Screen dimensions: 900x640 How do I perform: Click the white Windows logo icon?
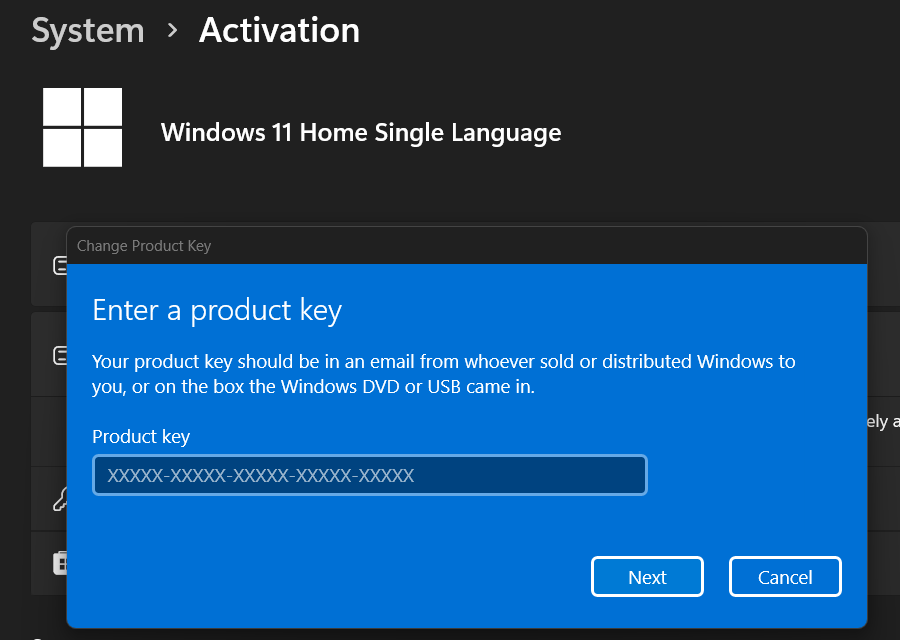[83, 127]
